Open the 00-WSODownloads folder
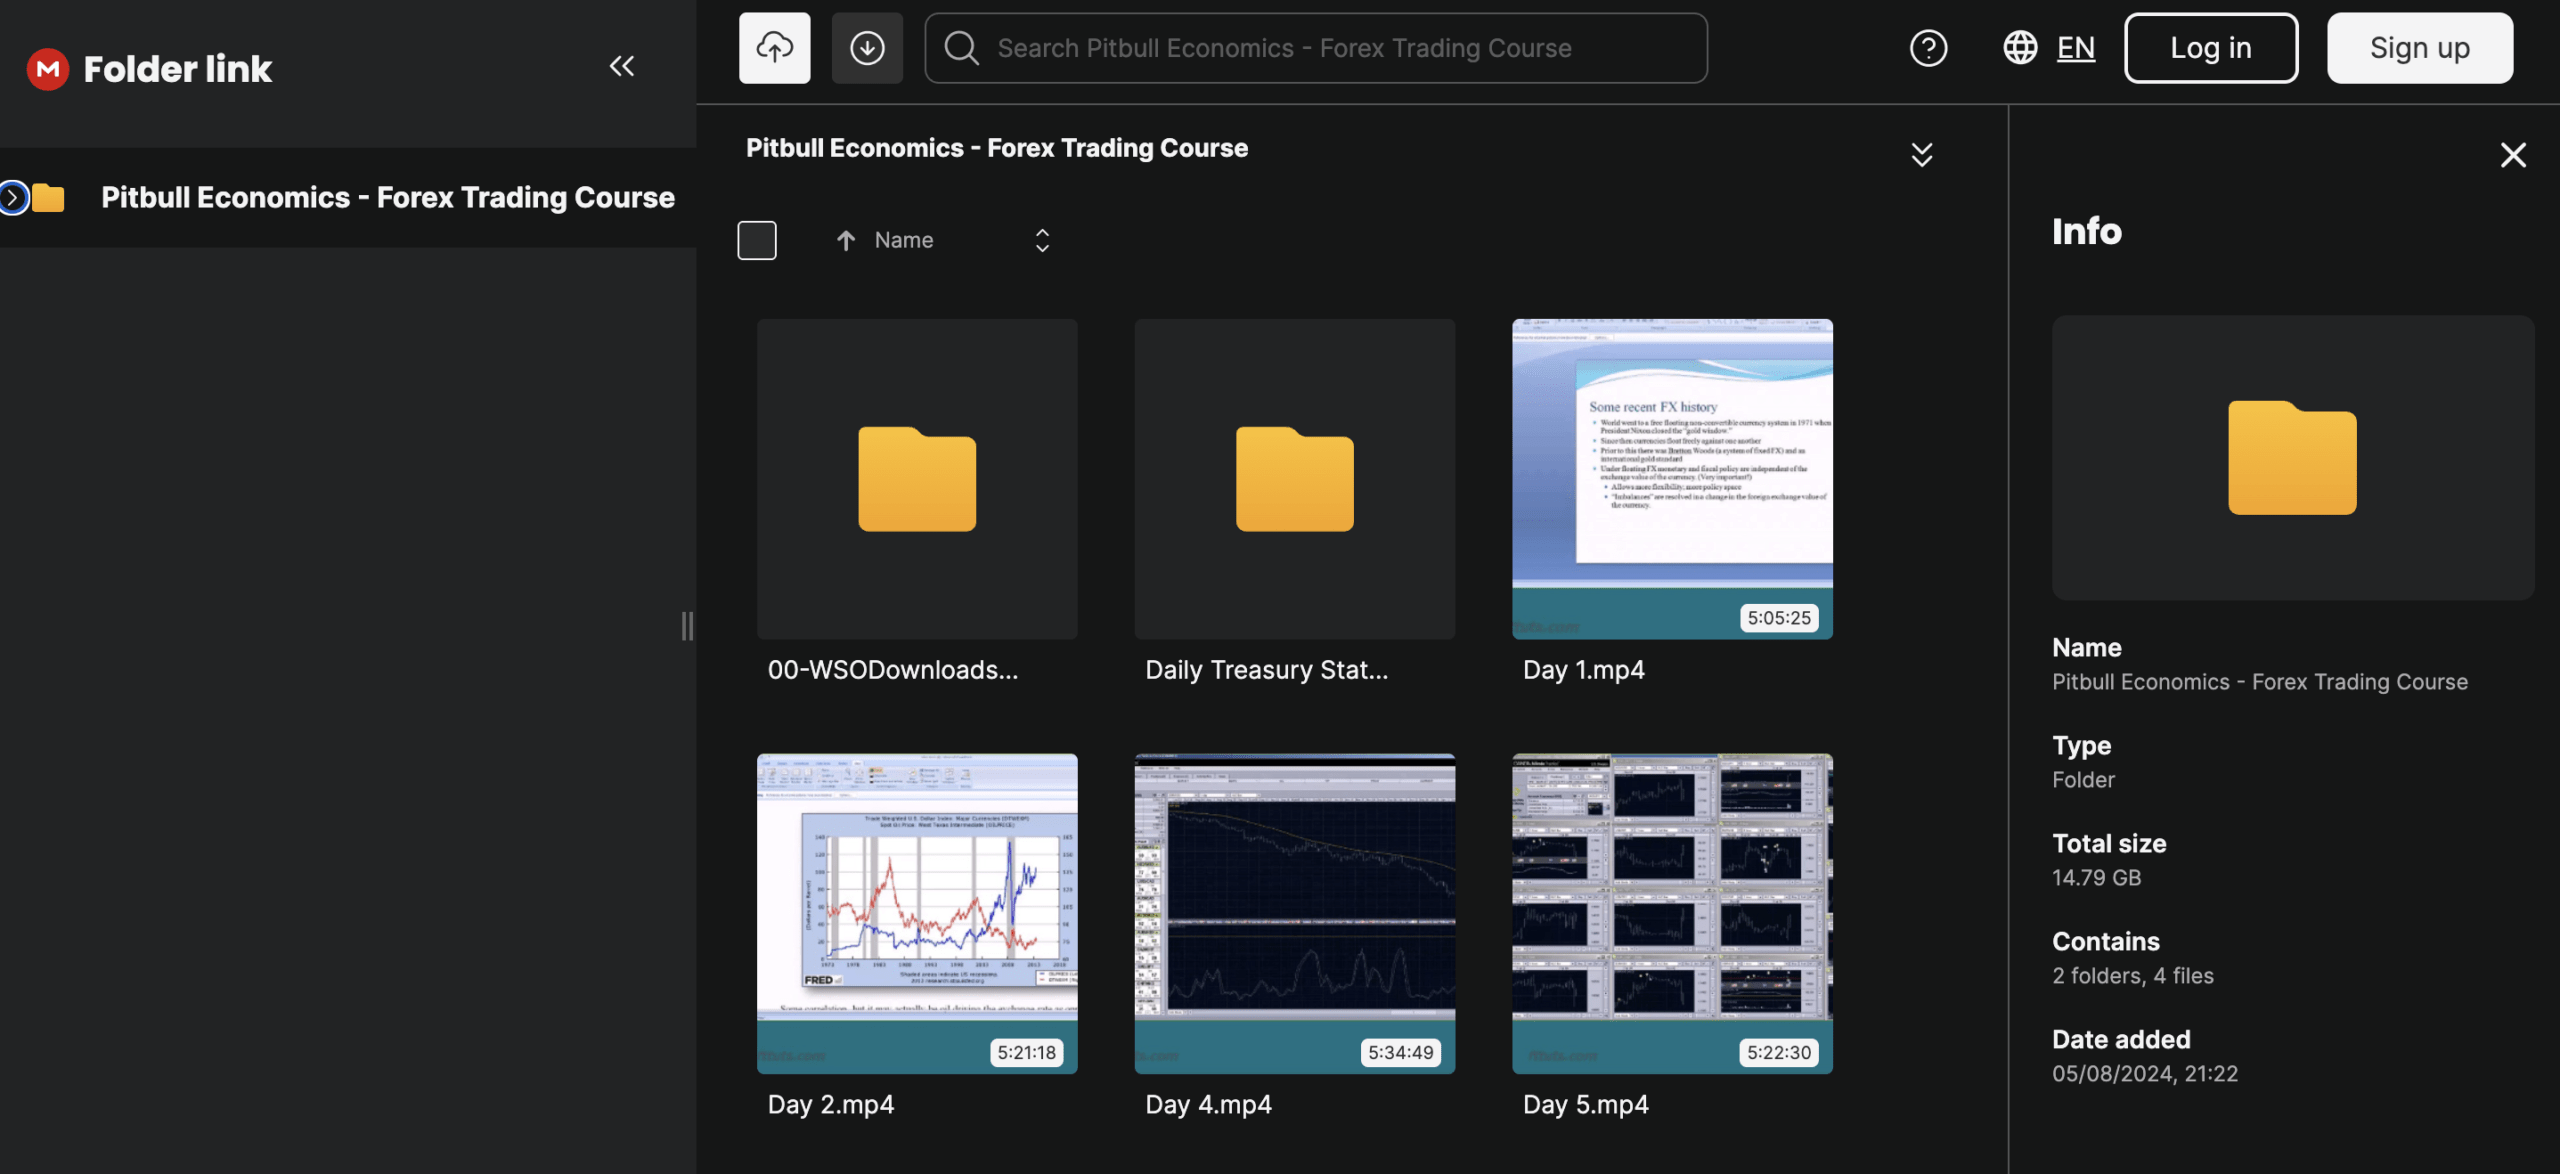Image resolution: width=2560 pixels, height=1174 pixels. (916, 479)
